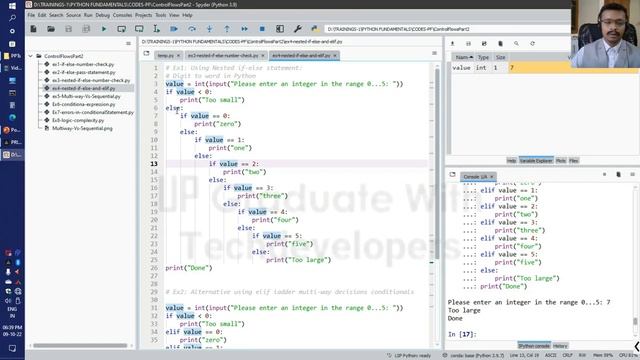This screenshot has width=640, height=360.
Task: Click Variable Explorer import data icon
Action: point(452,43)
